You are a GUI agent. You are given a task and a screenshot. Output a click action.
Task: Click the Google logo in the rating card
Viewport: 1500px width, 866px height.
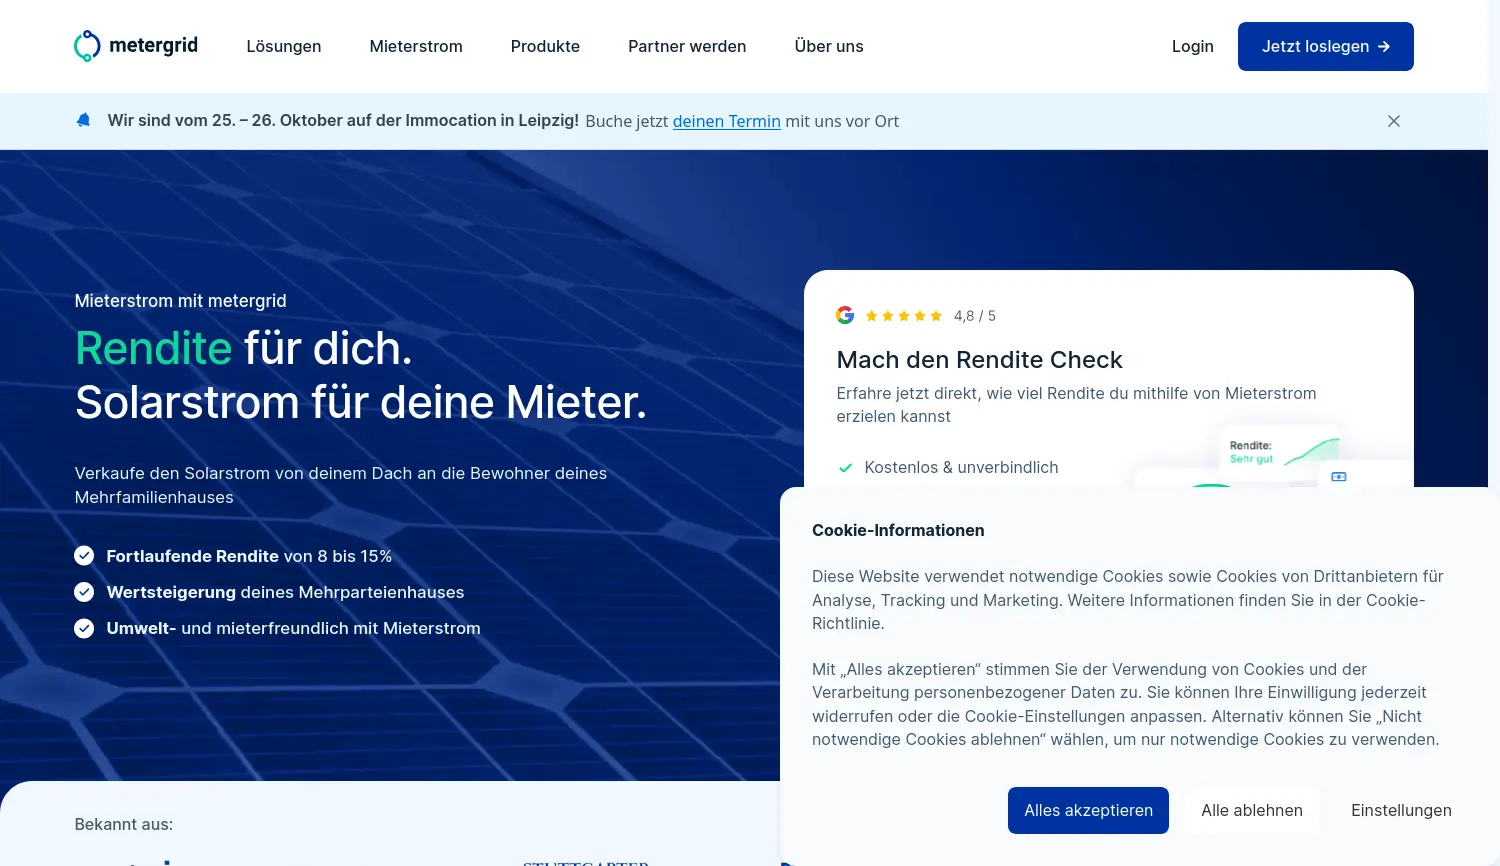coord(845,315)
